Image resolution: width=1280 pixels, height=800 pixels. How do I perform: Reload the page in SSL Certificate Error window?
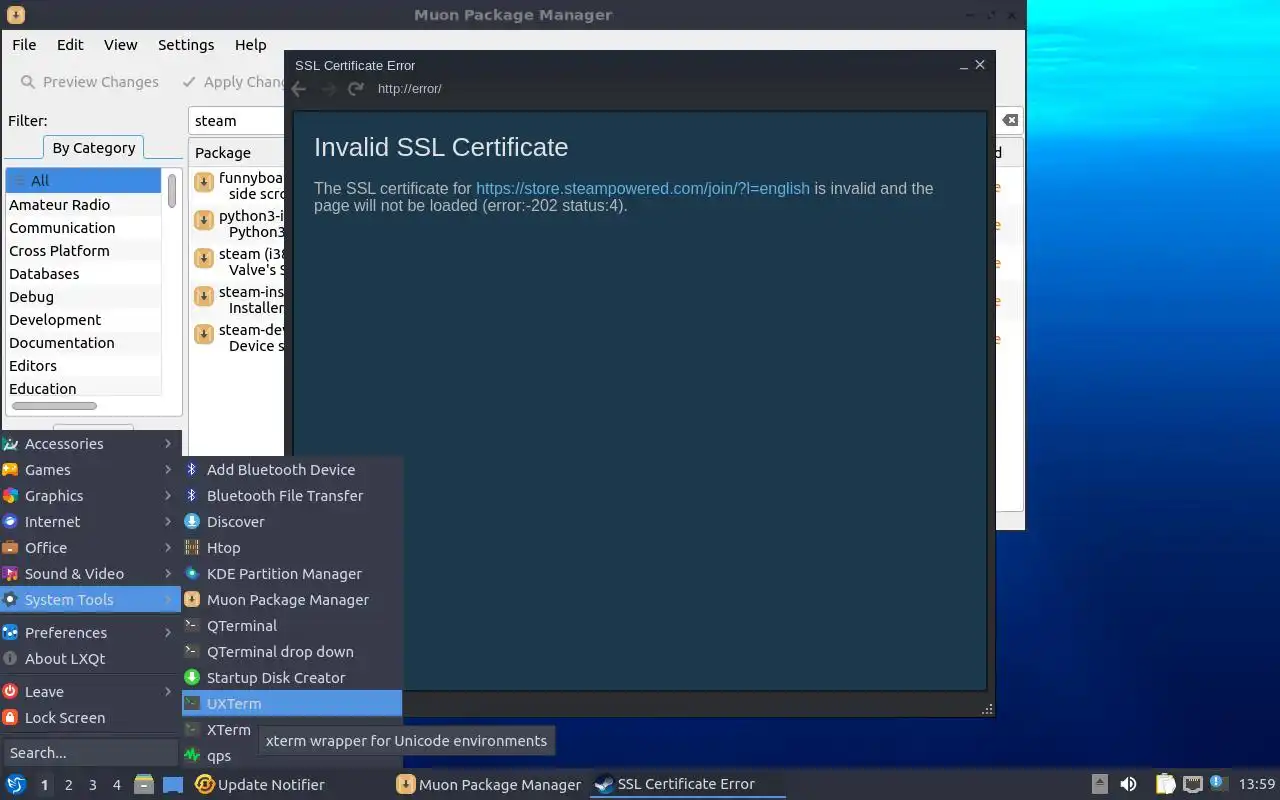356,89
